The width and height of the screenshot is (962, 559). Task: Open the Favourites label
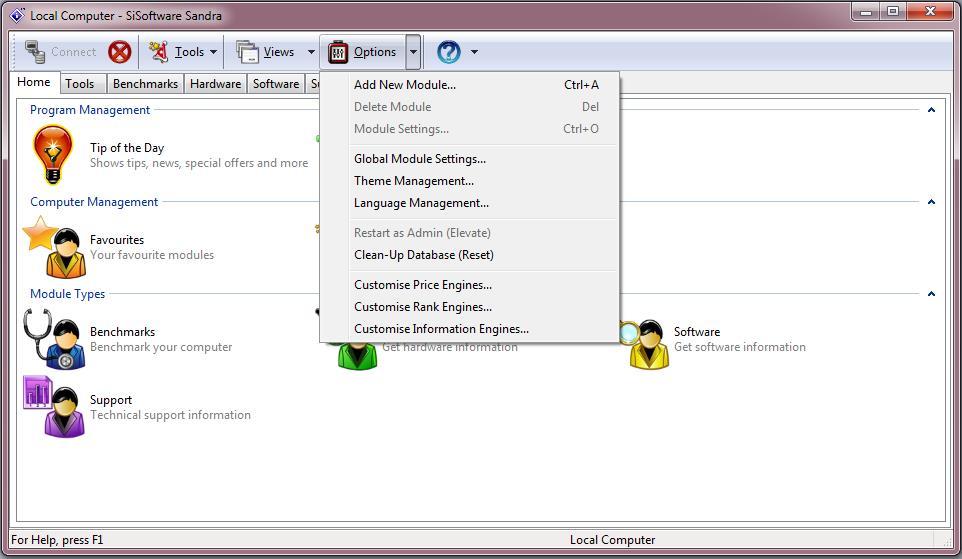pyautogui.click(x=117, y=240)
